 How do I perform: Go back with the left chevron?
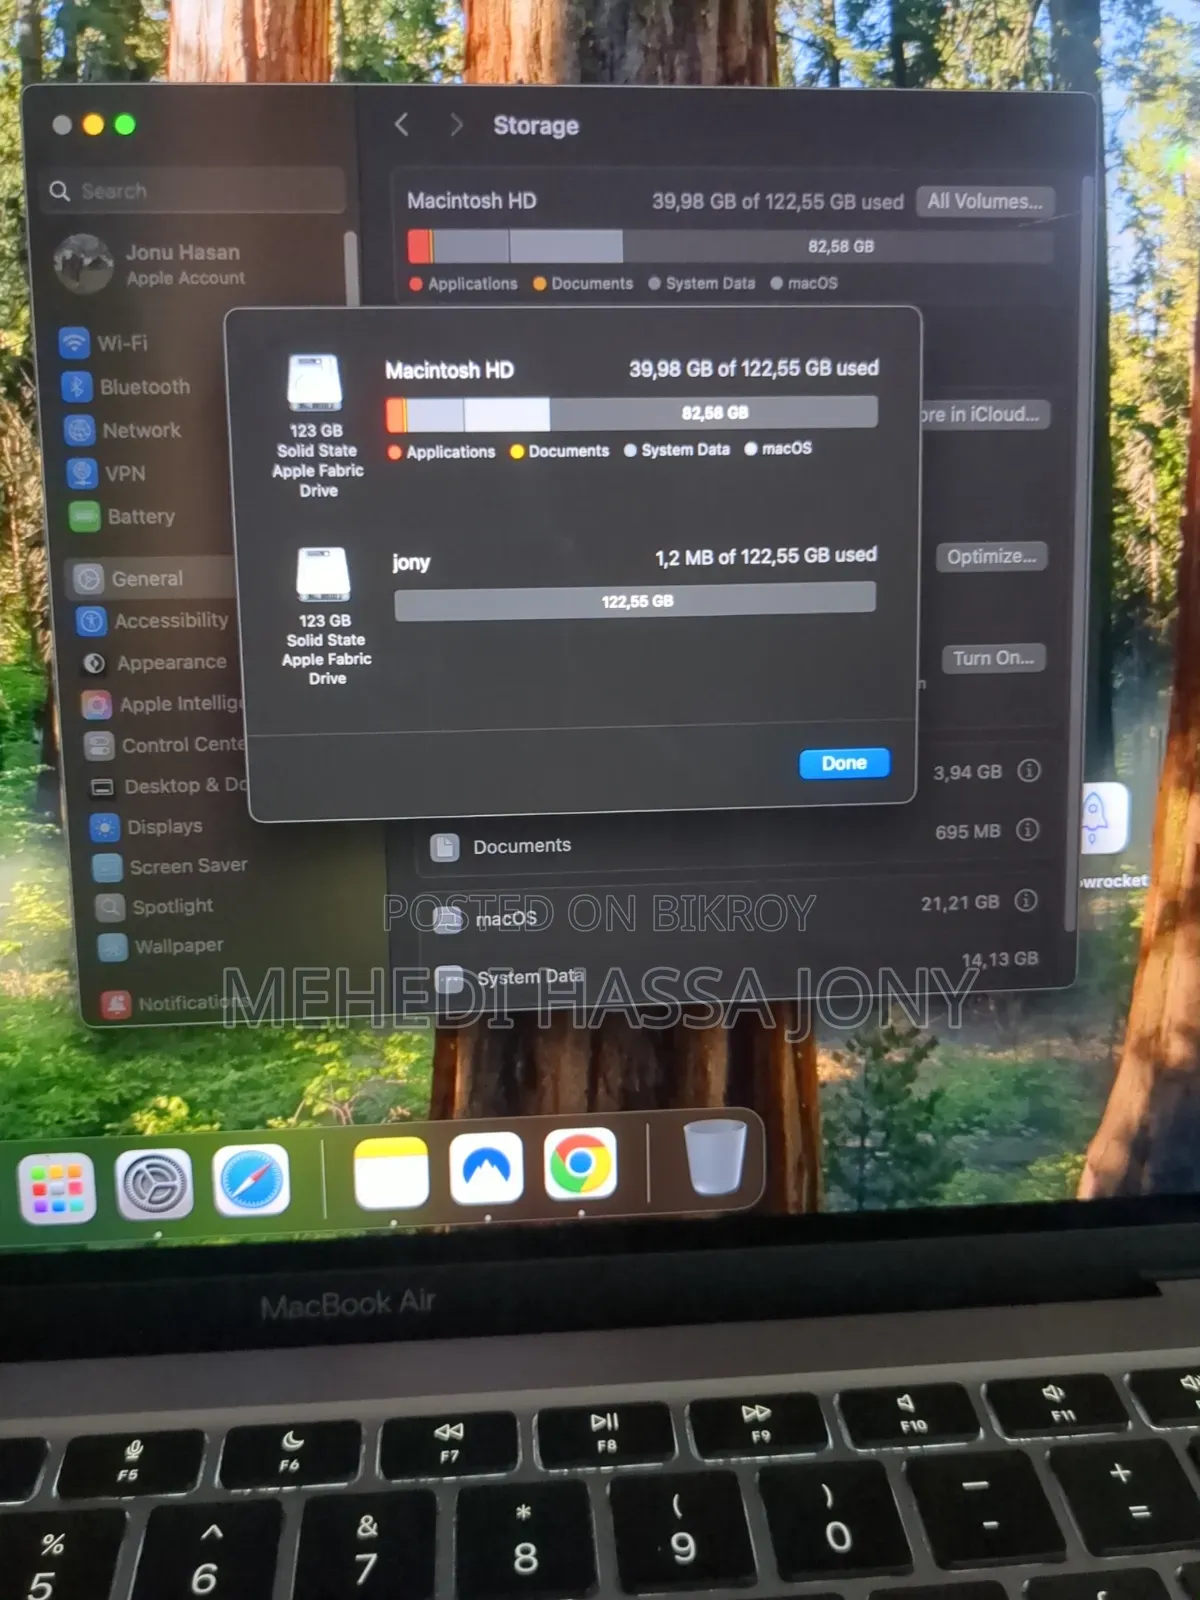pos(402,124)
